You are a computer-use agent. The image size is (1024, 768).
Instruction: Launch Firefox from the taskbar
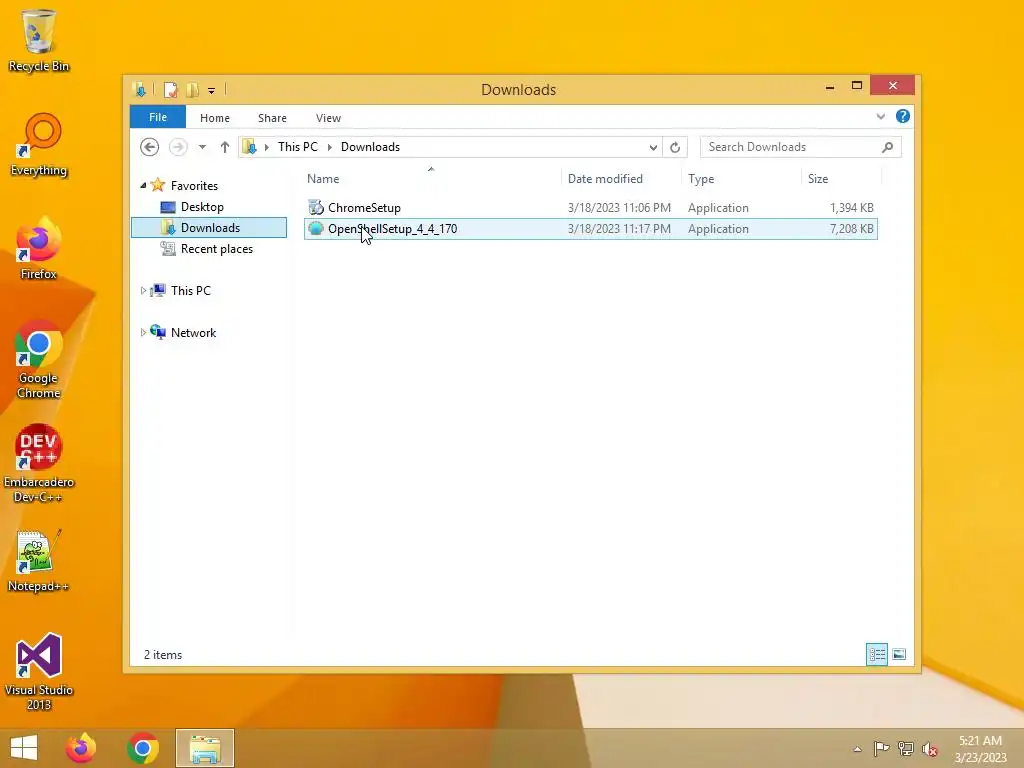(x=81, y=748)
